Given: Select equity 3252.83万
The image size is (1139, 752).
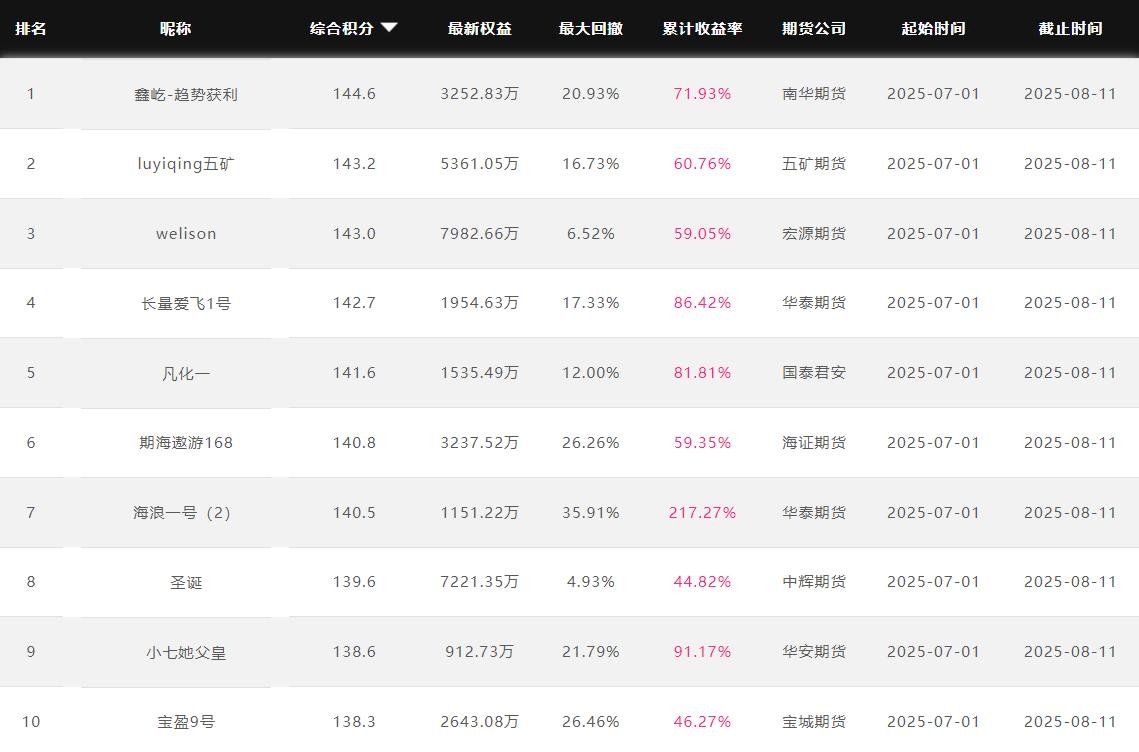Looking at the screenshot, I should click(479, 94).
